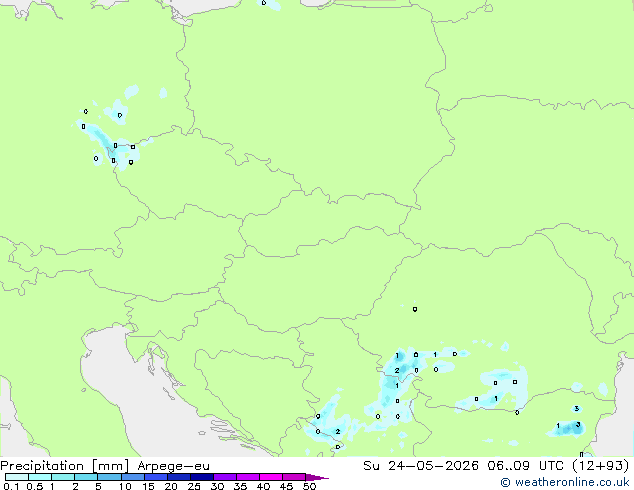Pick the 5–10 mm legend swatch
Screen dimensions: 634x490
[109, 477]
